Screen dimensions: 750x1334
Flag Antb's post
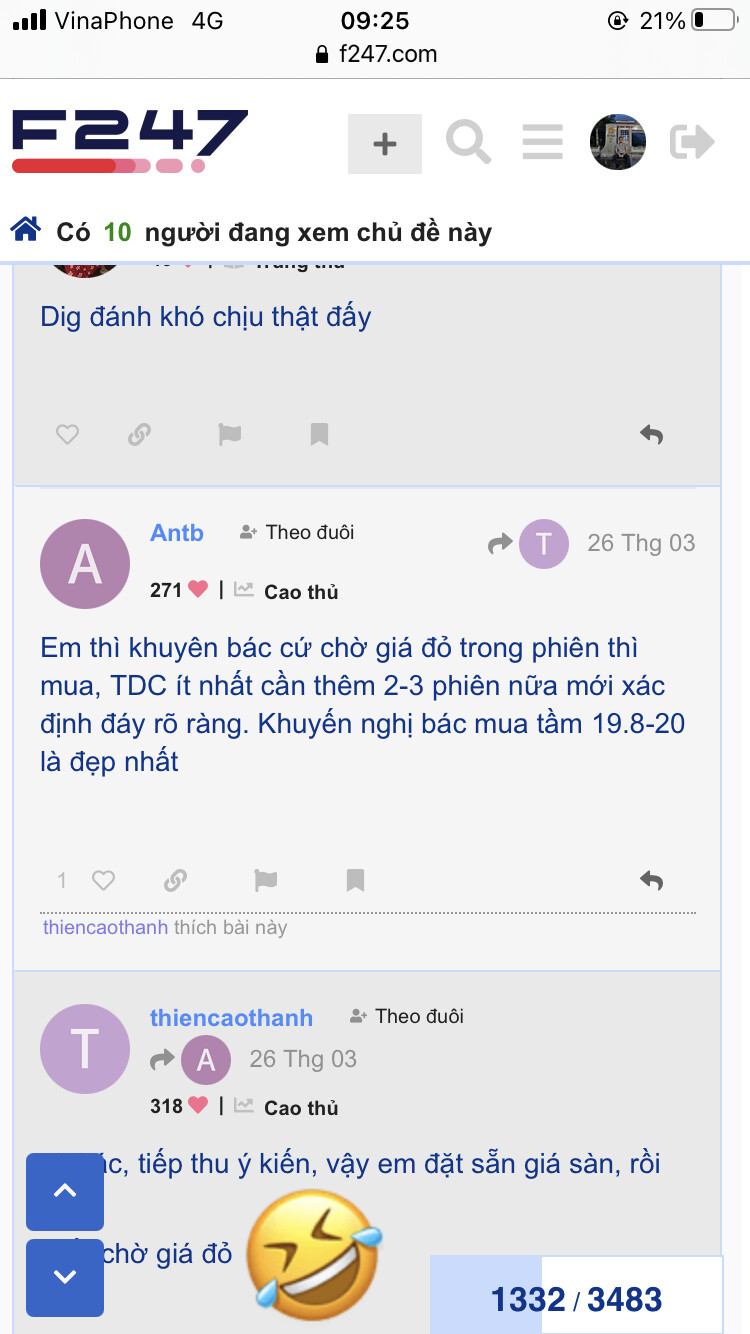coord(265,880)
